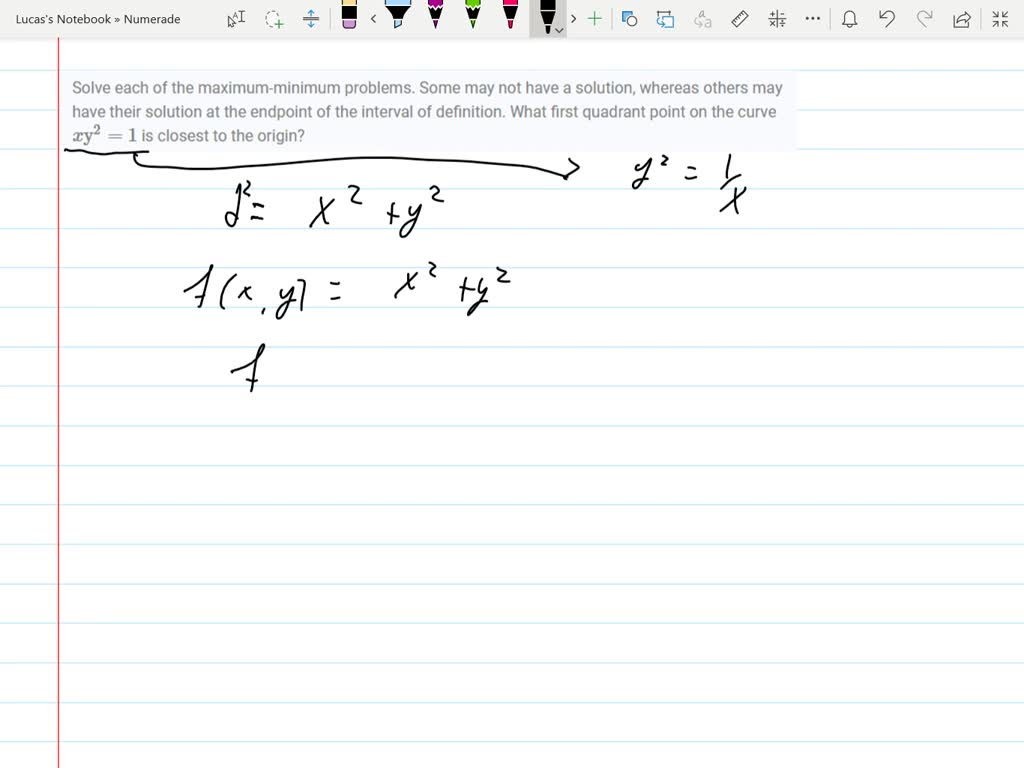
Task: Select the black pen tool
Action: (545, 15)
